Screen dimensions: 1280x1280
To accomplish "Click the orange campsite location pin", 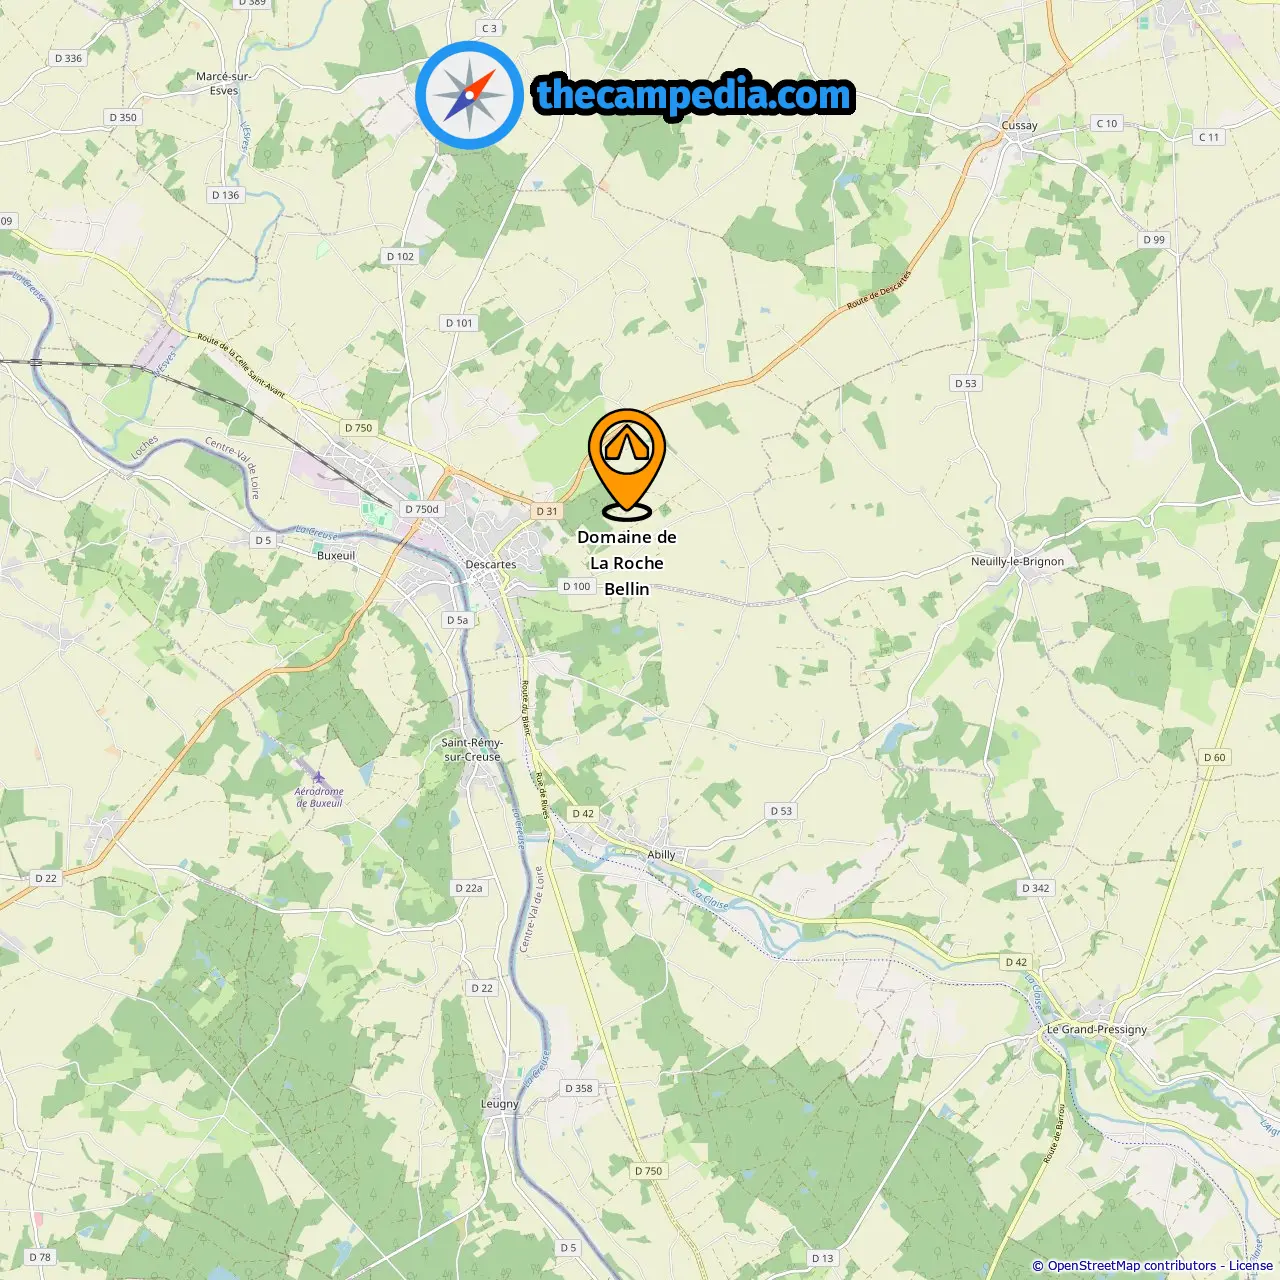I will (x=627, y=464).
